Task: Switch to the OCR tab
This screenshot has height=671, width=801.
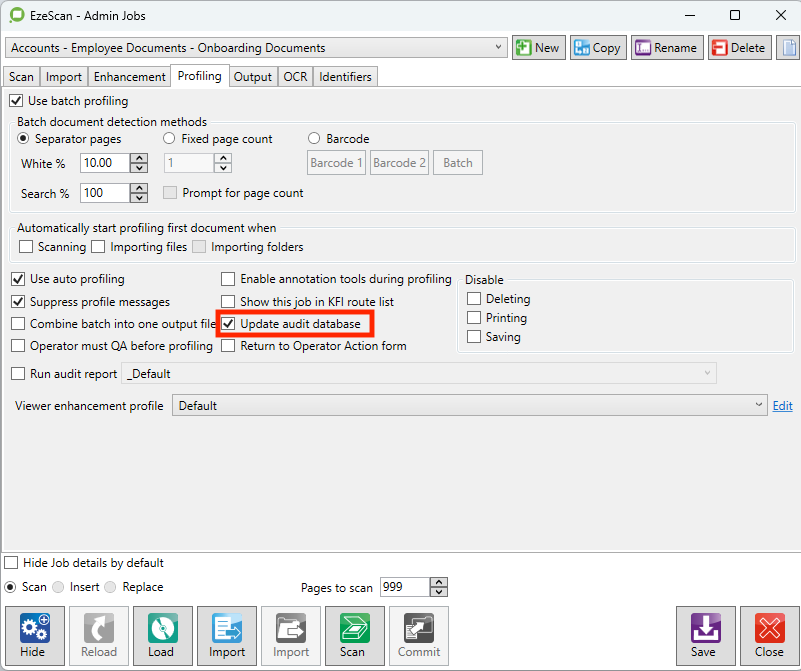Action: click(295, 77)
